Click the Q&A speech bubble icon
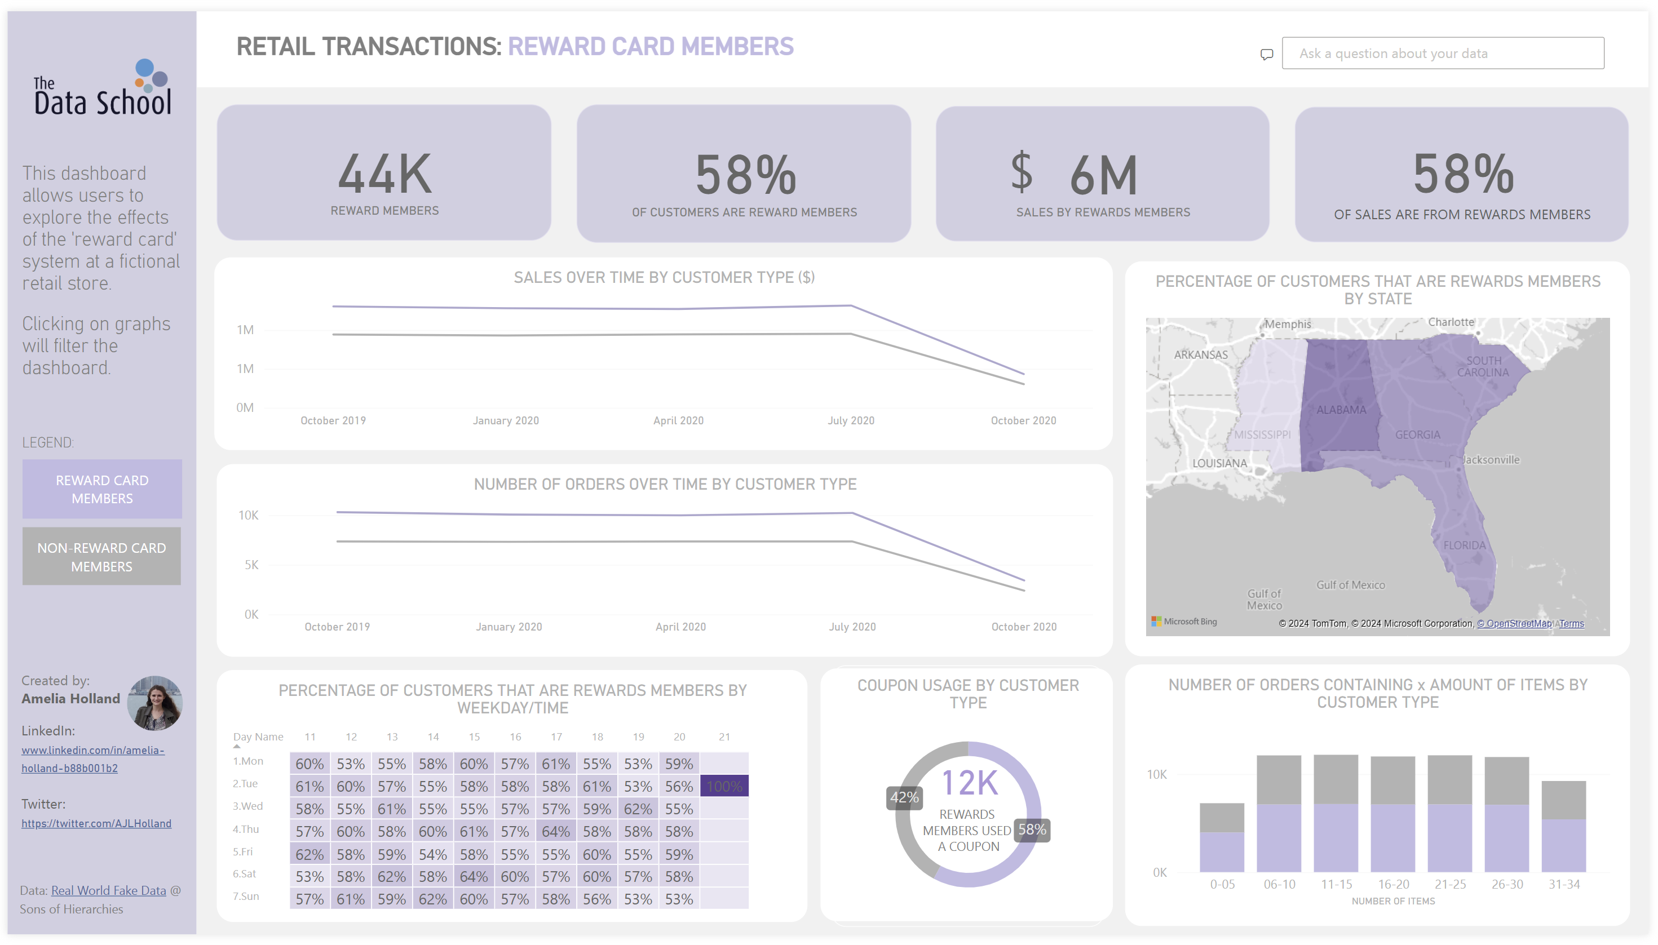The width and height of the screenshot is (1658, 945). (x=1266, y=54)
